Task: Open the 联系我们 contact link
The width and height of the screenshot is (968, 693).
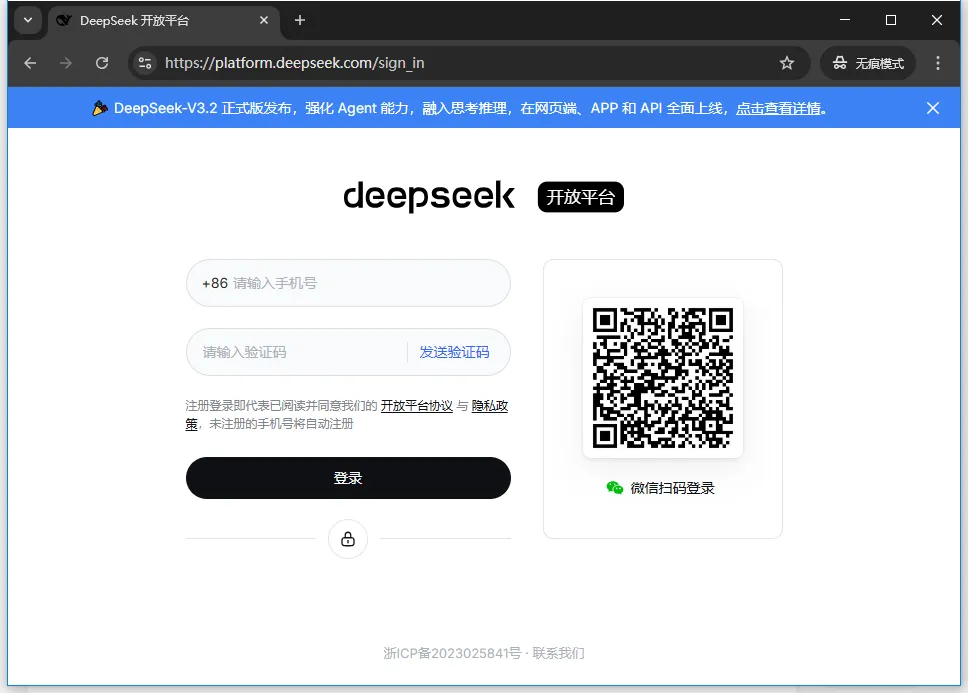Action: (558, 653)
